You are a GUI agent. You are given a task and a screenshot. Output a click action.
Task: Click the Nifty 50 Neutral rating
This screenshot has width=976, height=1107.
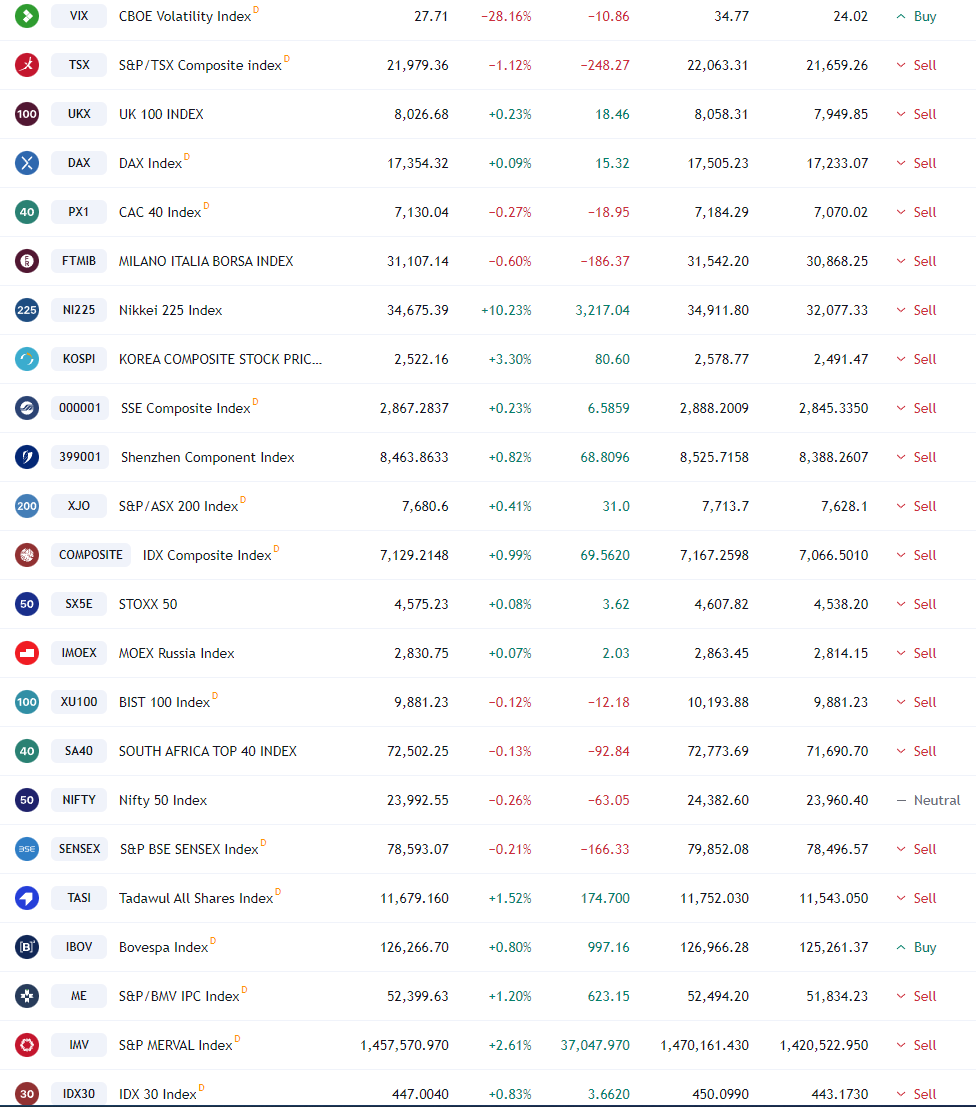[928, 800]
